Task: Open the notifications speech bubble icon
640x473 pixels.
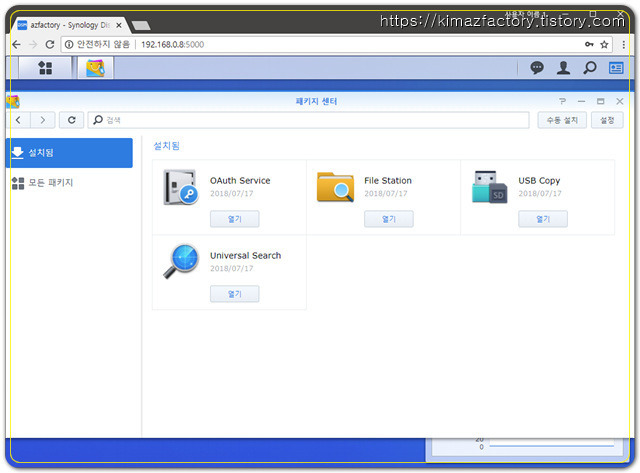Action: pyautogui.click(x=537, y=67)
